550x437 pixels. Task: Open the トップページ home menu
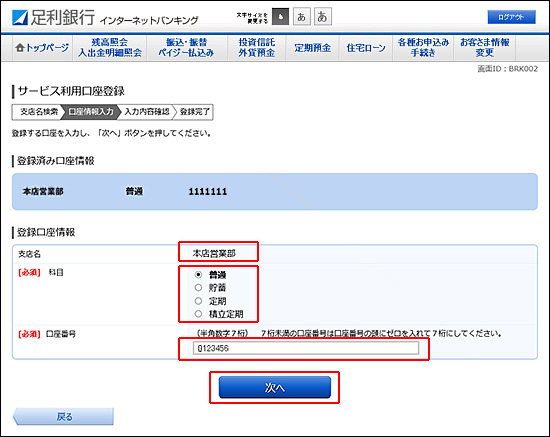(x=42, y=48)
